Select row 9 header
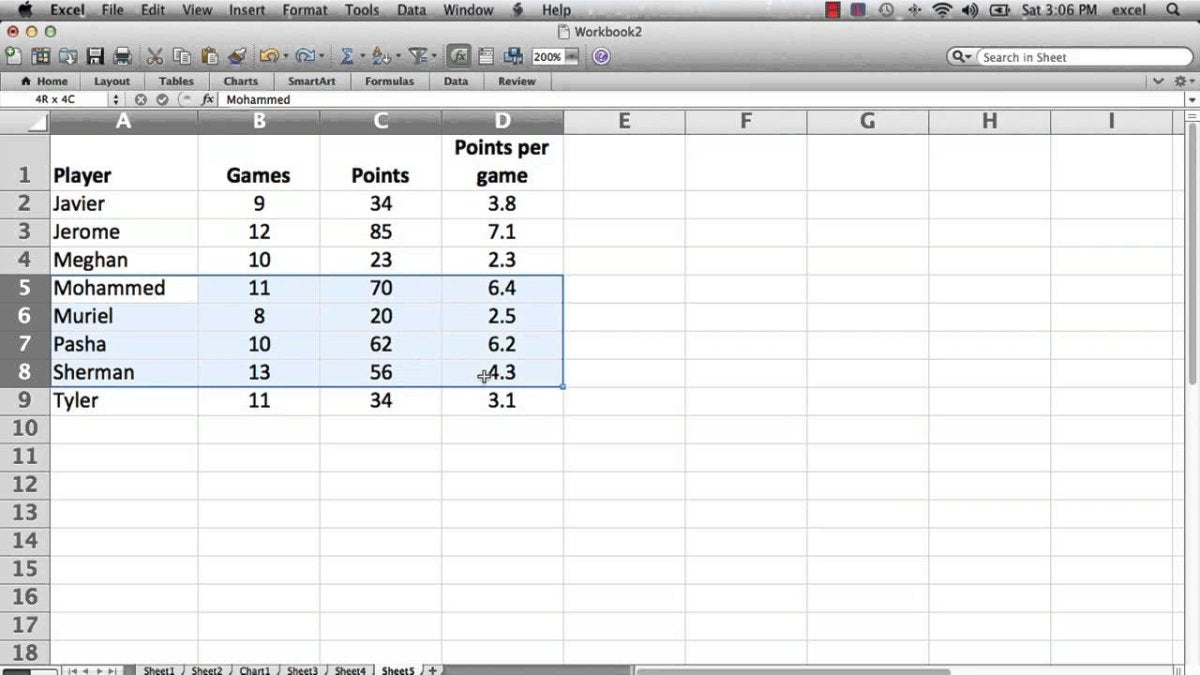 (x=25, y=400)
